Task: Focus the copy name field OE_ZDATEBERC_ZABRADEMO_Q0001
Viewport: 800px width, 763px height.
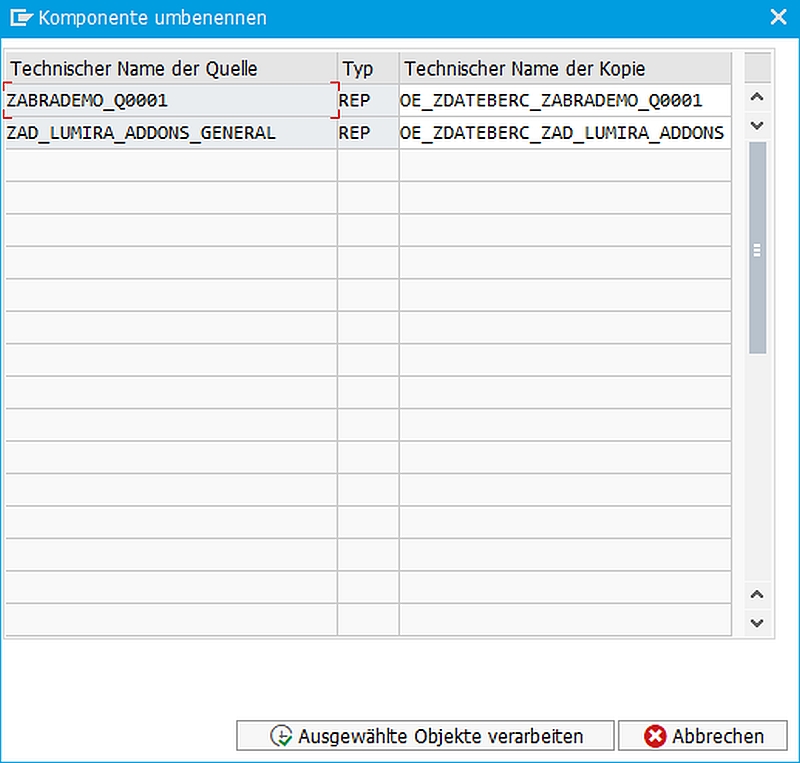Action: click(564, 100)
